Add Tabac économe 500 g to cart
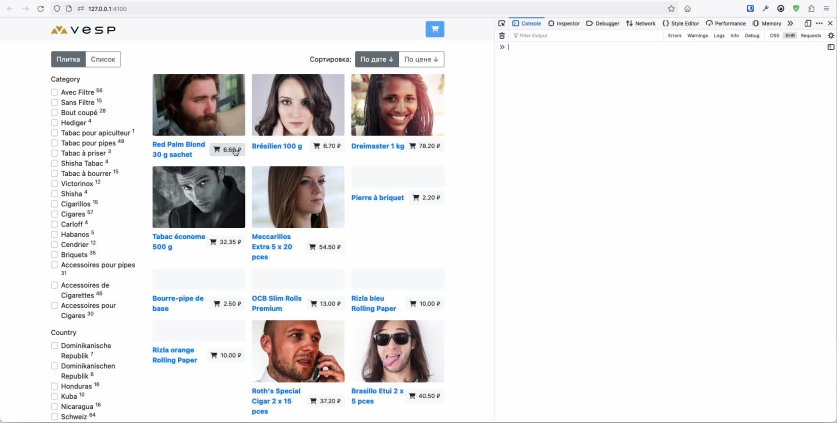The height and width of the screenshot is (423, 837). point(226,242)
